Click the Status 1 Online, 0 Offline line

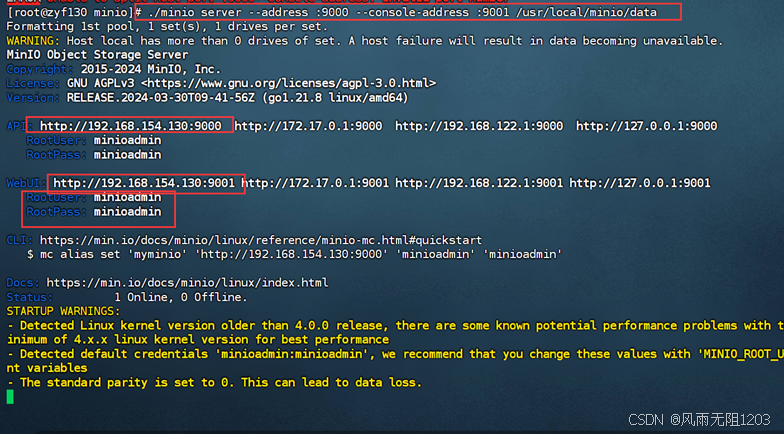click(127, 298)
